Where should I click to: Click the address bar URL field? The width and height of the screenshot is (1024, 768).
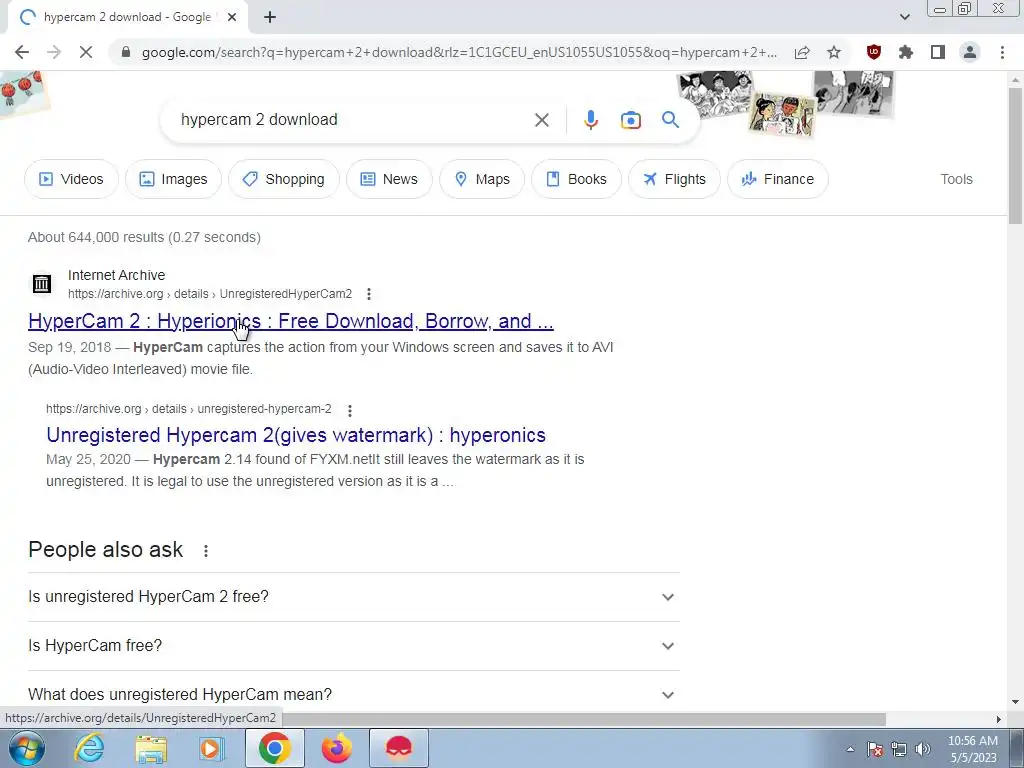click(459, 52)
